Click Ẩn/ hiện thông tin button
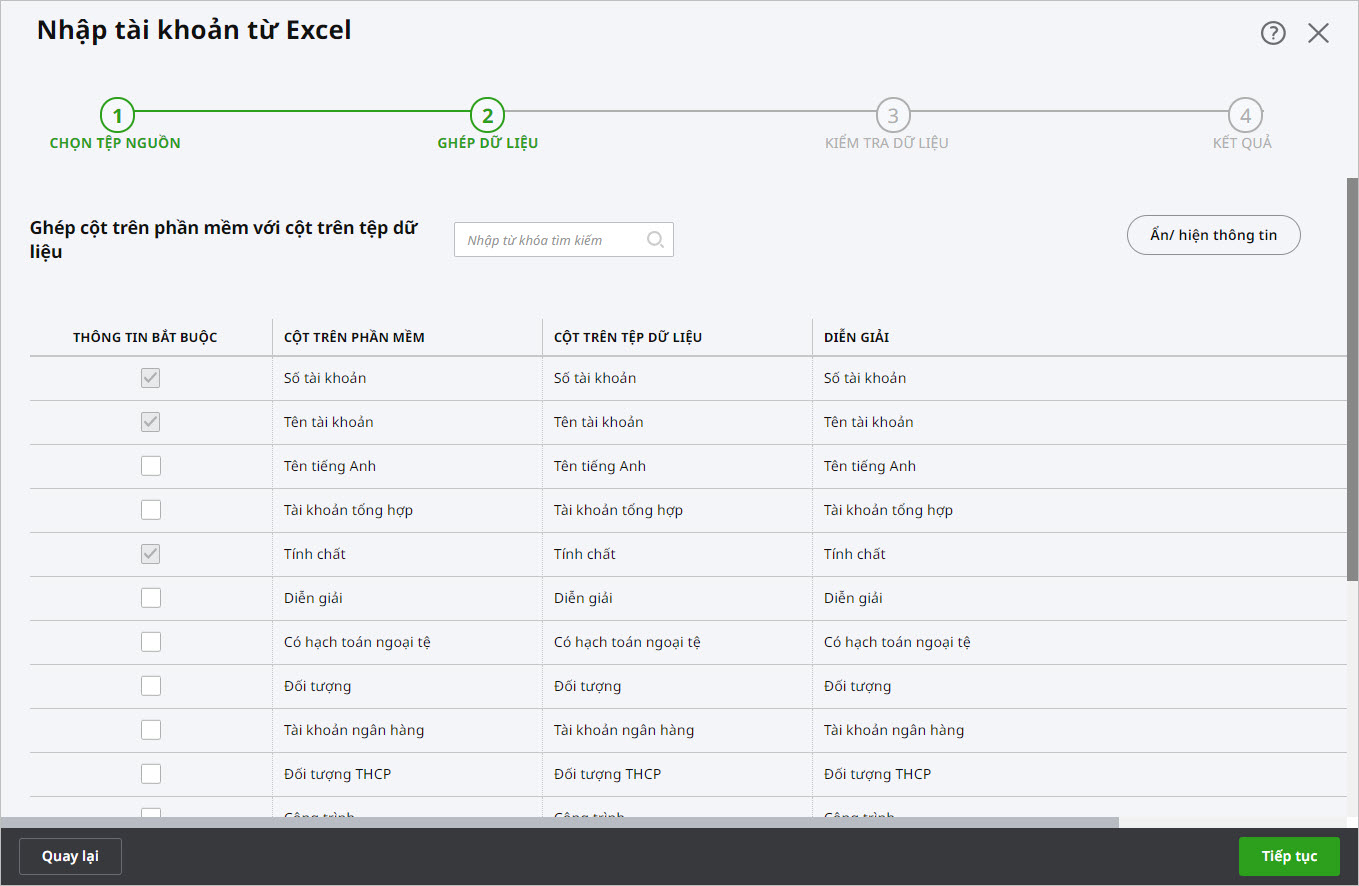The height and width of the screenshot is (886, 1359). [1213, 235]
